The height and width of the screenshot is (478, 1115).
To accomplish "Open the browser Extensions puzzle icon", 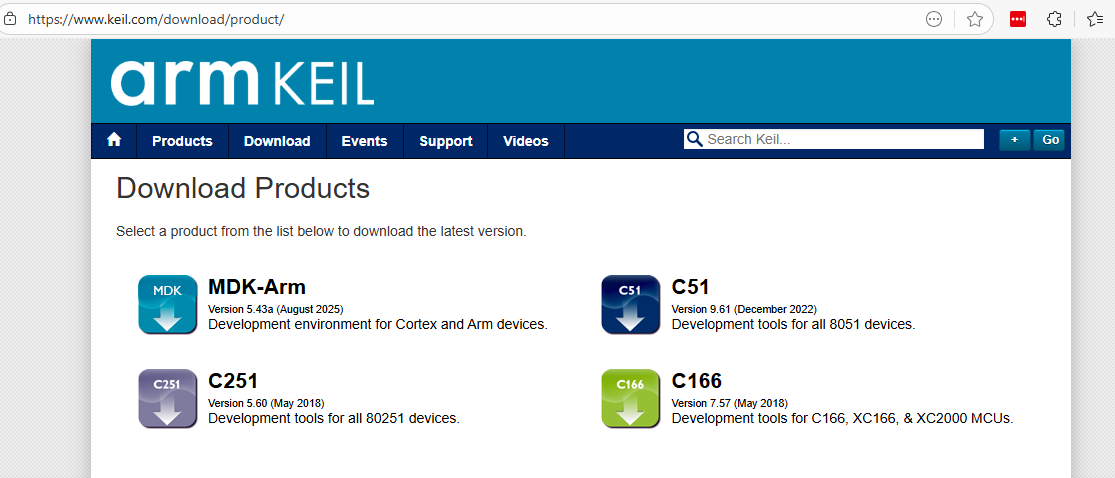I will coord(1054,19).
